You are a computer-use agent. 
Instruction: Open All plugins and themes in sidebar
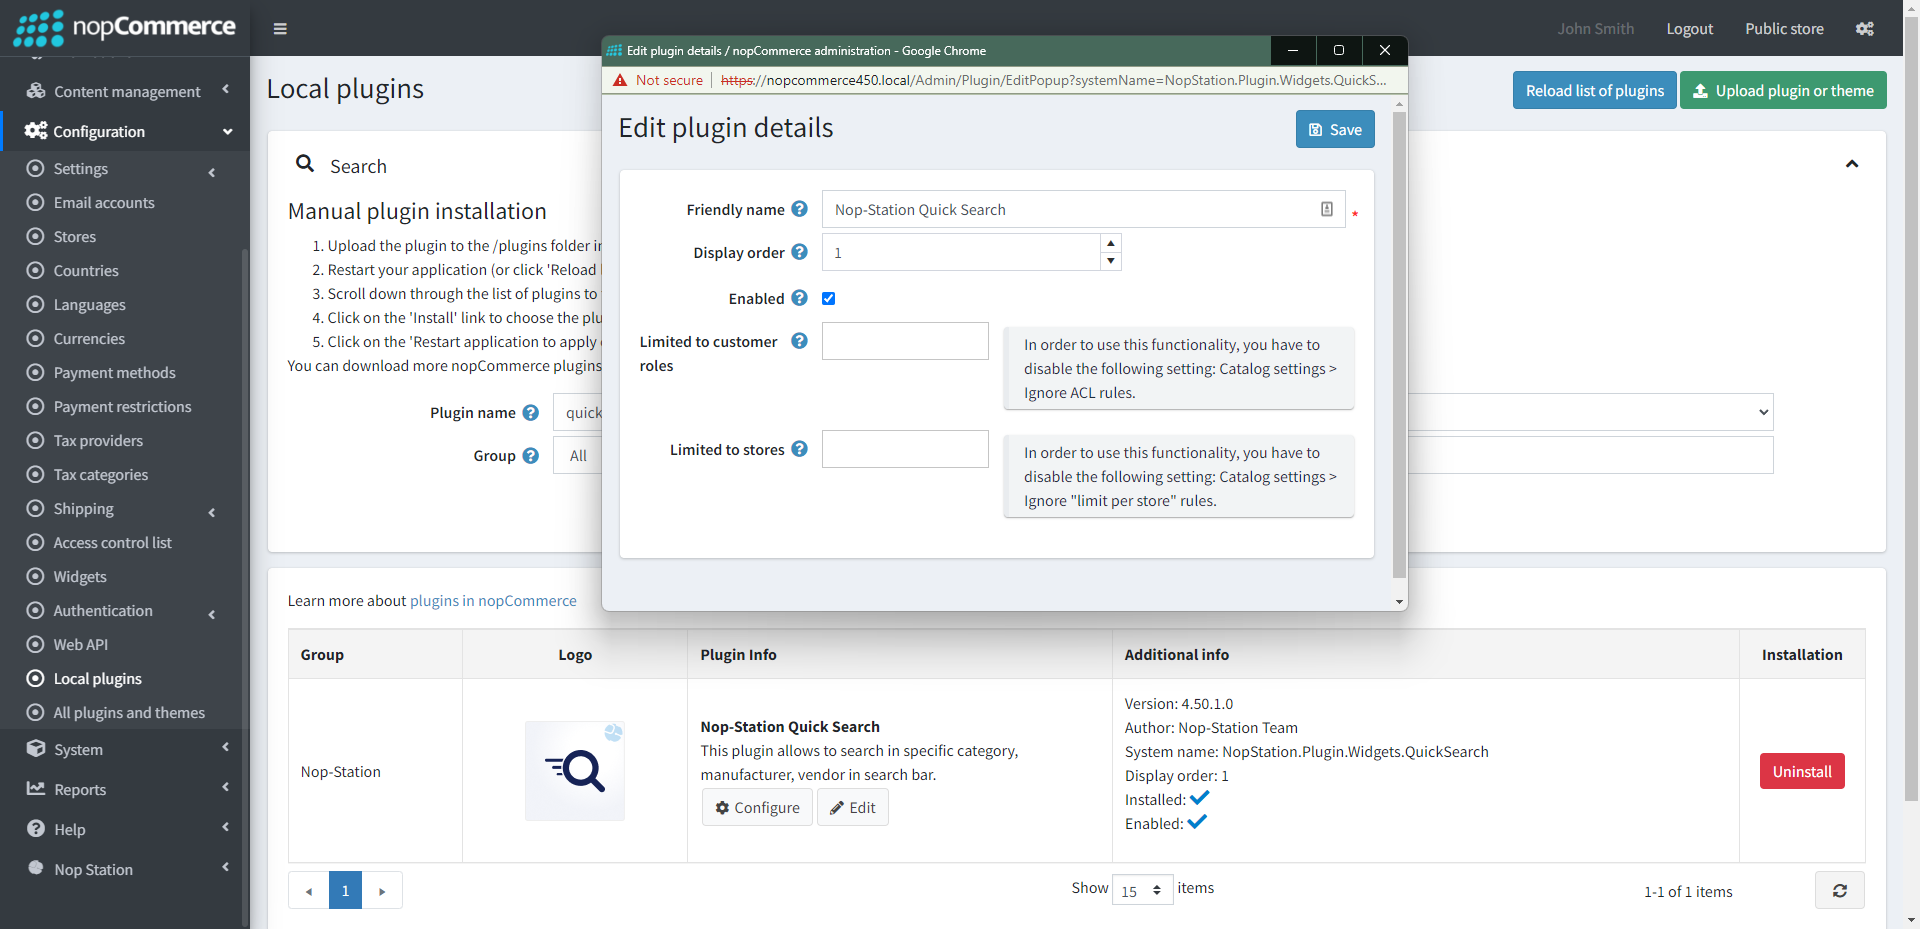129,713
